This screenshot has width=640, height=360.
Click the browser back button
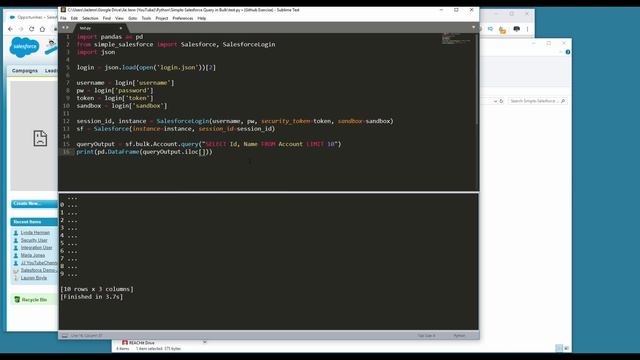11,29
